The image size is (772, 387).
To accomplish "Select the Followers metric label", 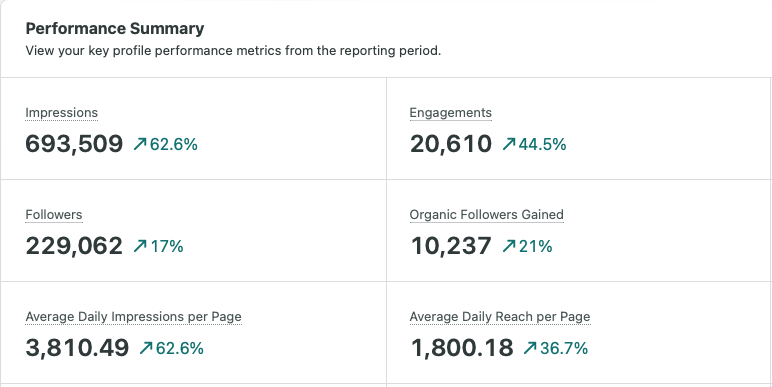I will coord(54,215).
